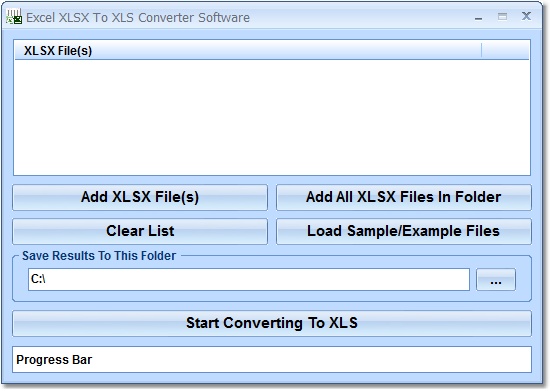Load Sample/Example Files

coord(404,231)
